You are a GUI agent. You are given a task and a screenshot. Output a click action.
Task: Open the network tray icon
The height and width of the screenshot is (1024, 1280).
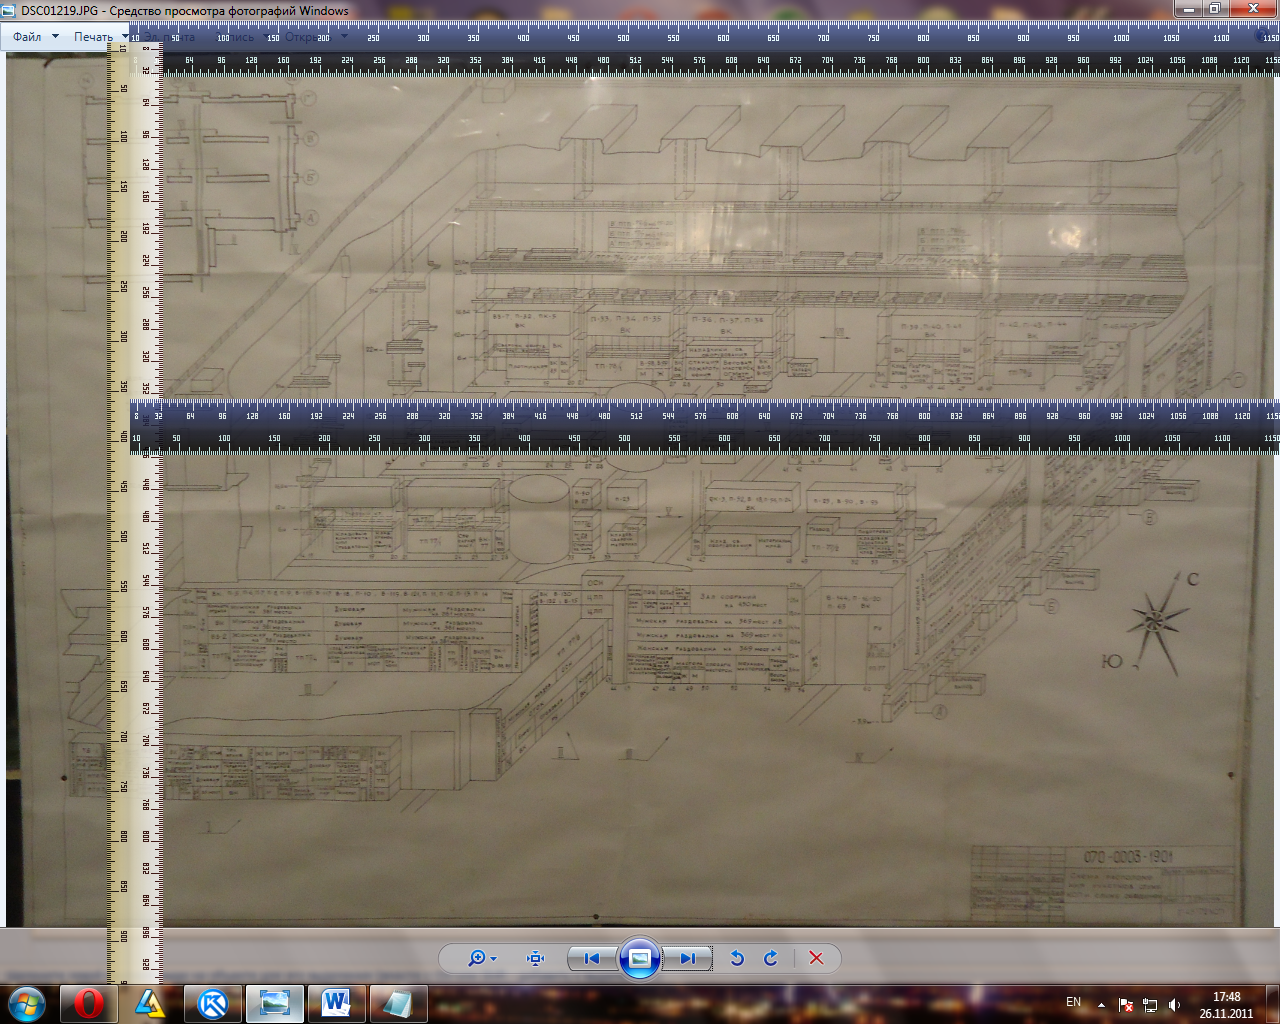[1150, 1004]
